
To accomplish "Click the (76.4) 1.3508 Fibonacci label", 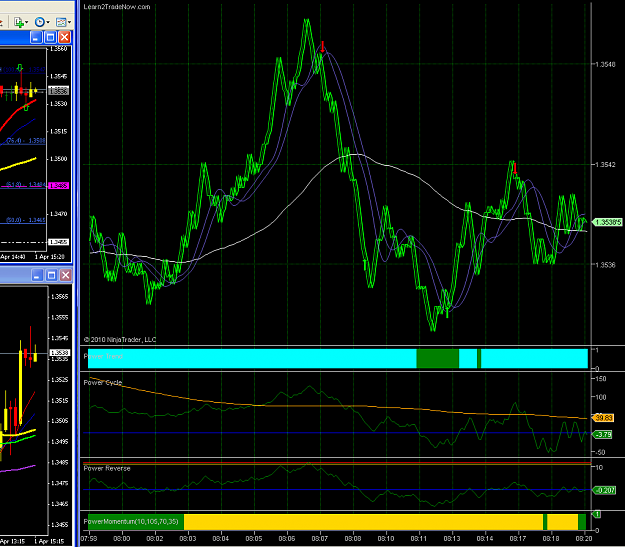I will point(26,141).
